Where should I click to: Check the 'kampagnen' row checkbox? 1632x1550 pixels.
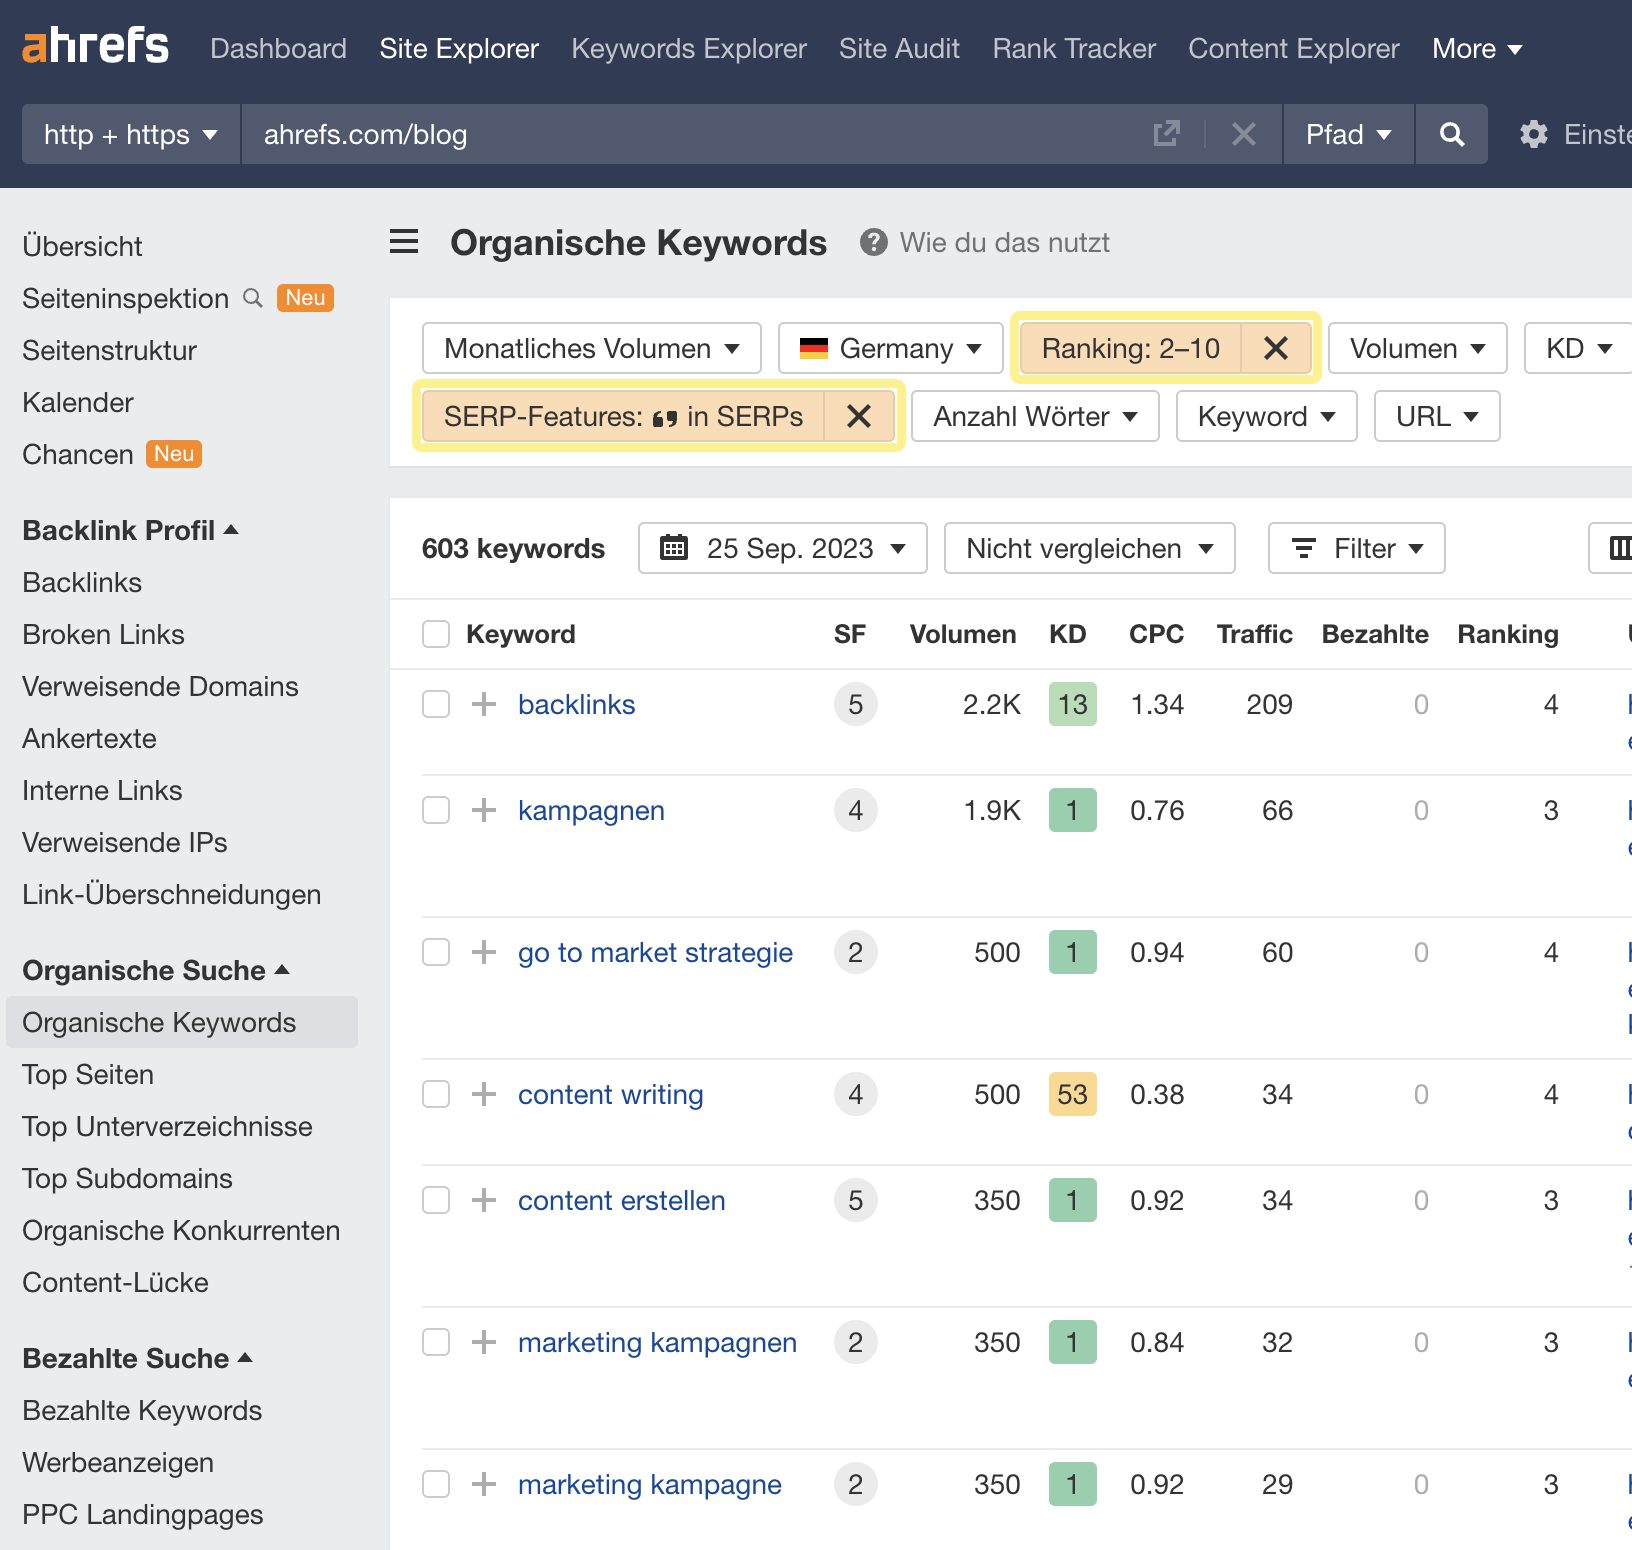coord(436,810)
